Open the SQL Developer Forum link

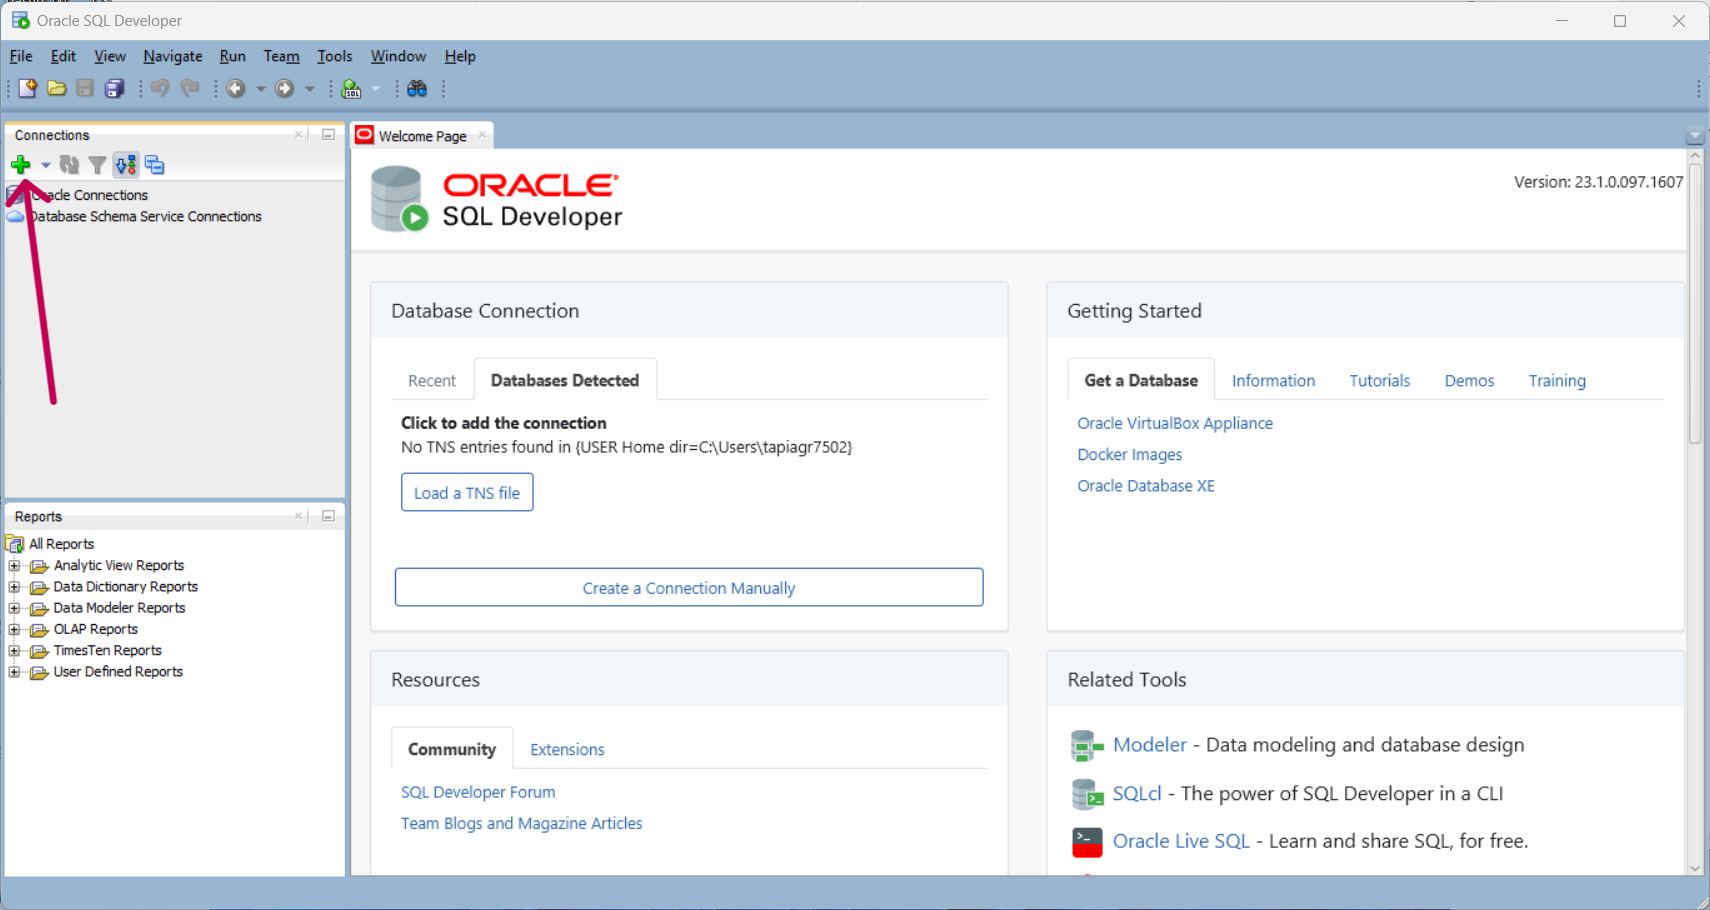(478, 792)
